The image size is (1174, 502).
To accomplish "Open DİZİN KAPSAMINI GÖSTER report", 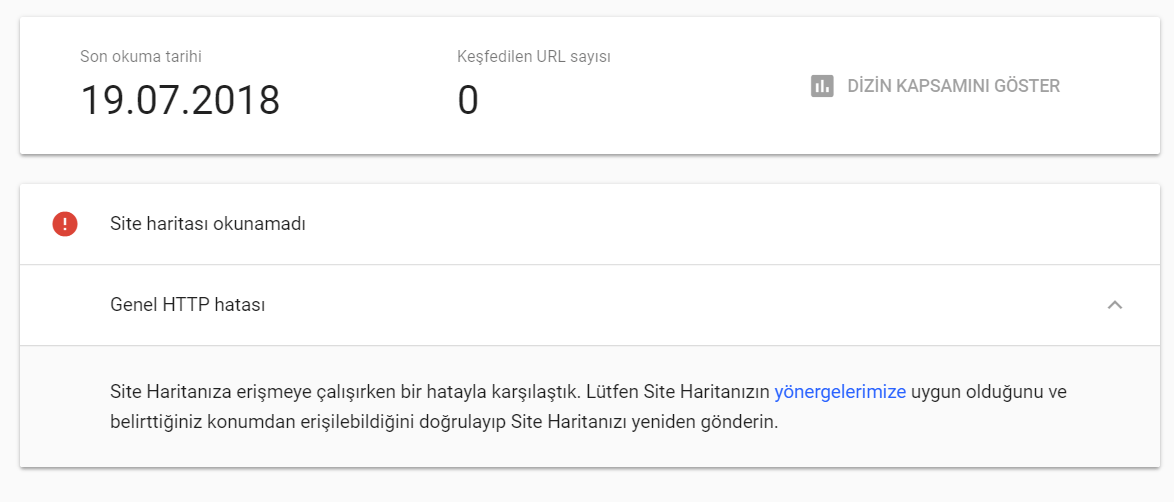I will click(x=952, y=86).
